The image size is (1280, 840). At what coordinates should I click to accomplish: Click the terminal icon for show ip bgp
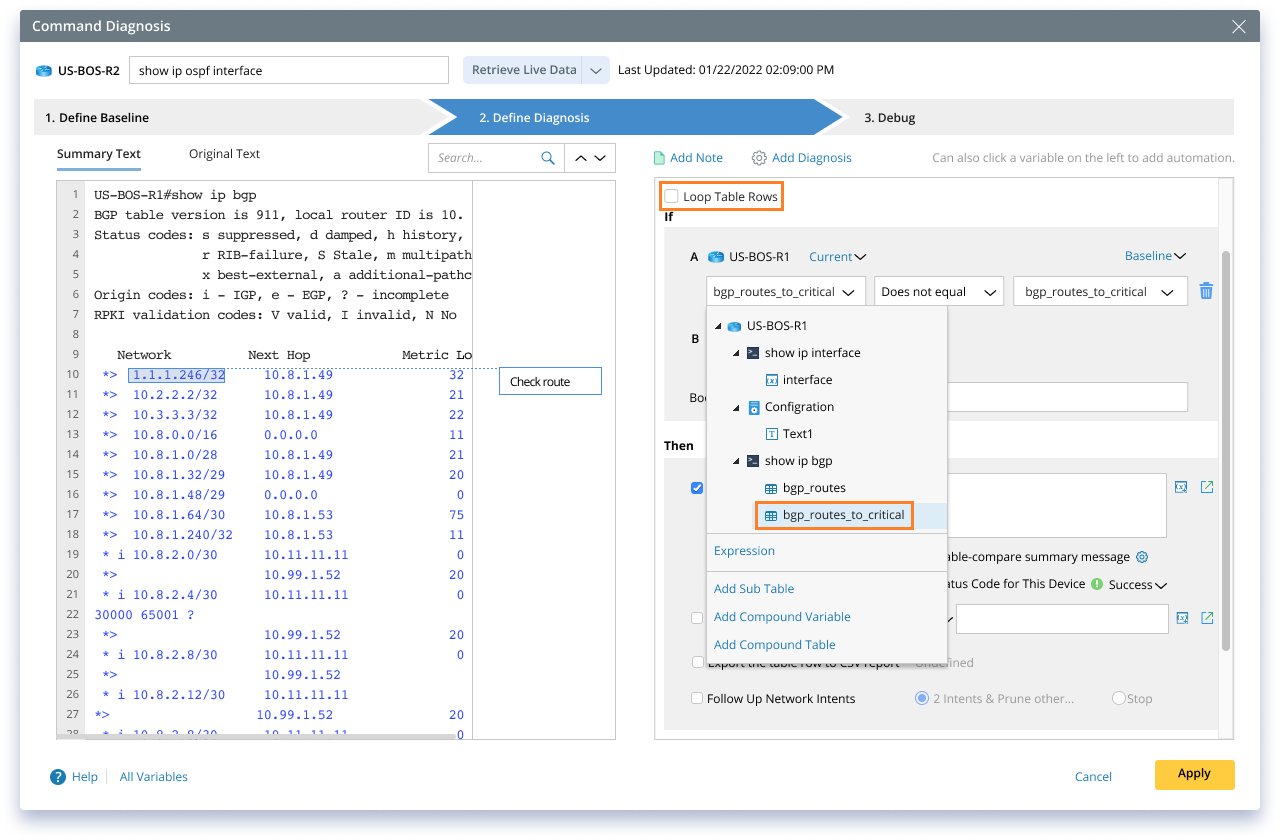click(x=754, y=461)
